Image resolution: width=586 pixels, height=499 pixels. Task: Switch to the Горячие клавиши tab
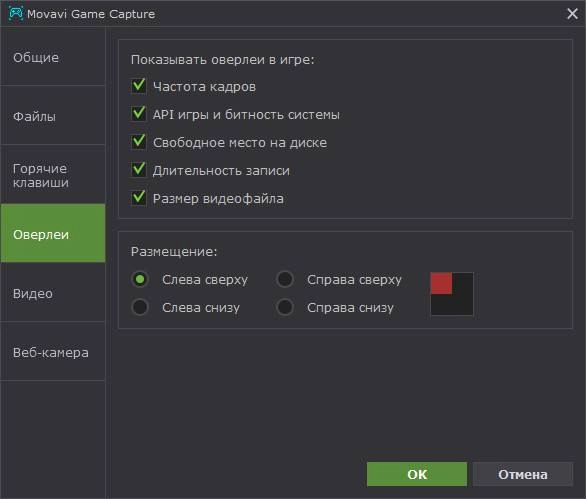[x=53, y=175]
